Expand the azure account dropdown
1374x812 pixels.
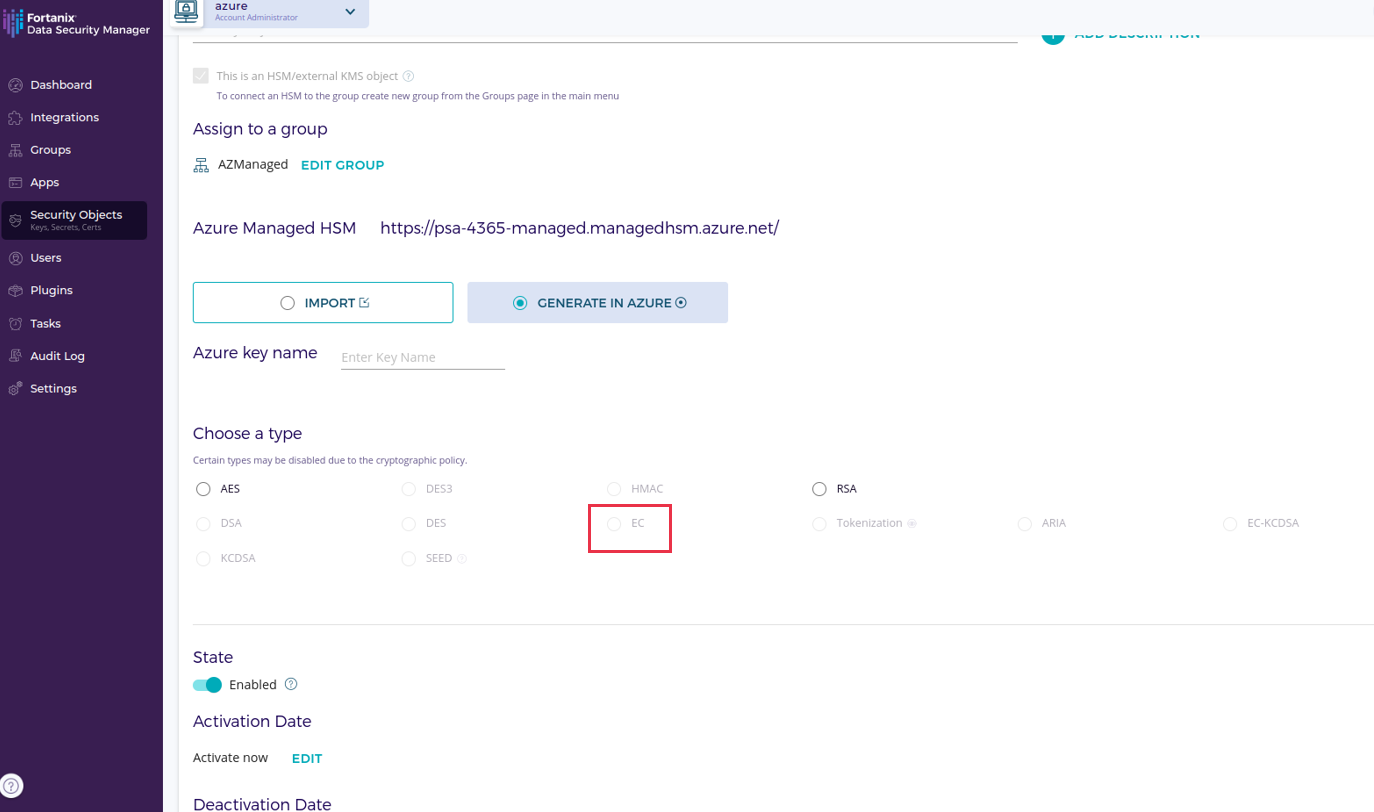coord(350,12)
